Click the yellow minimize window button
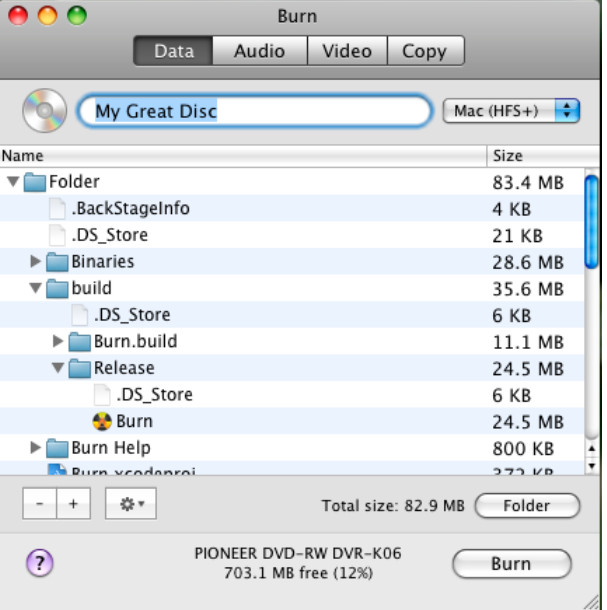The width and height of the screenshot is (607, 610). coord(47,16)
